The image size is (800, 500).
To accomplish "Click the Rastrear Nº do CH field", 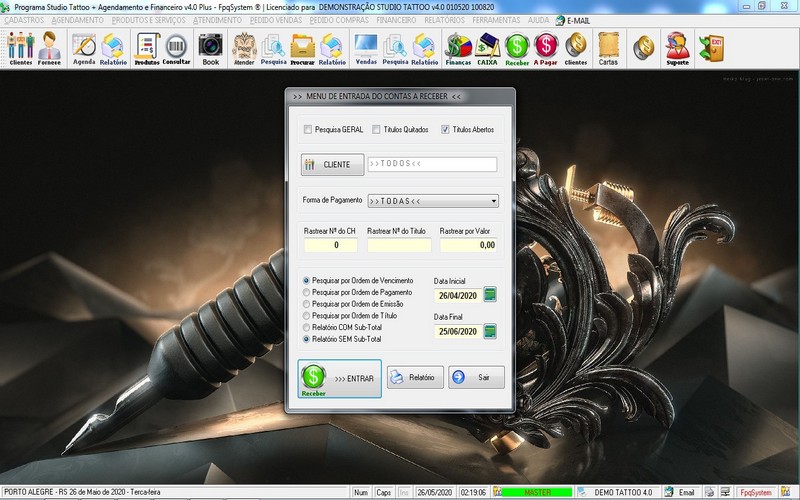I will pyautogui.click(x=331, y=245).
